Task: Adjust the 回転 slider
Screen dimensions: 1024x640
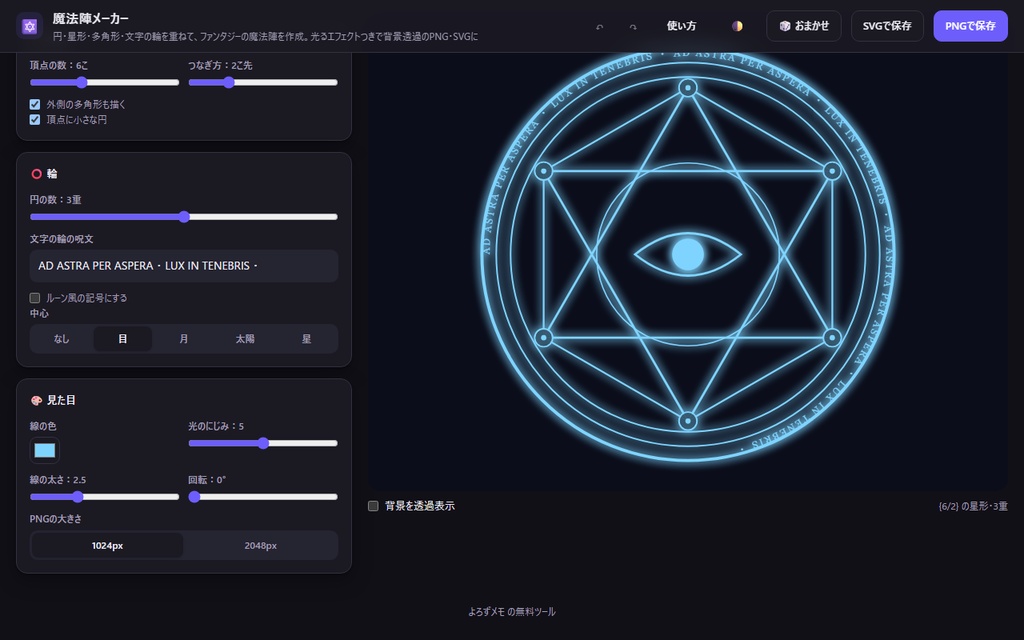Action: (263, 497)
